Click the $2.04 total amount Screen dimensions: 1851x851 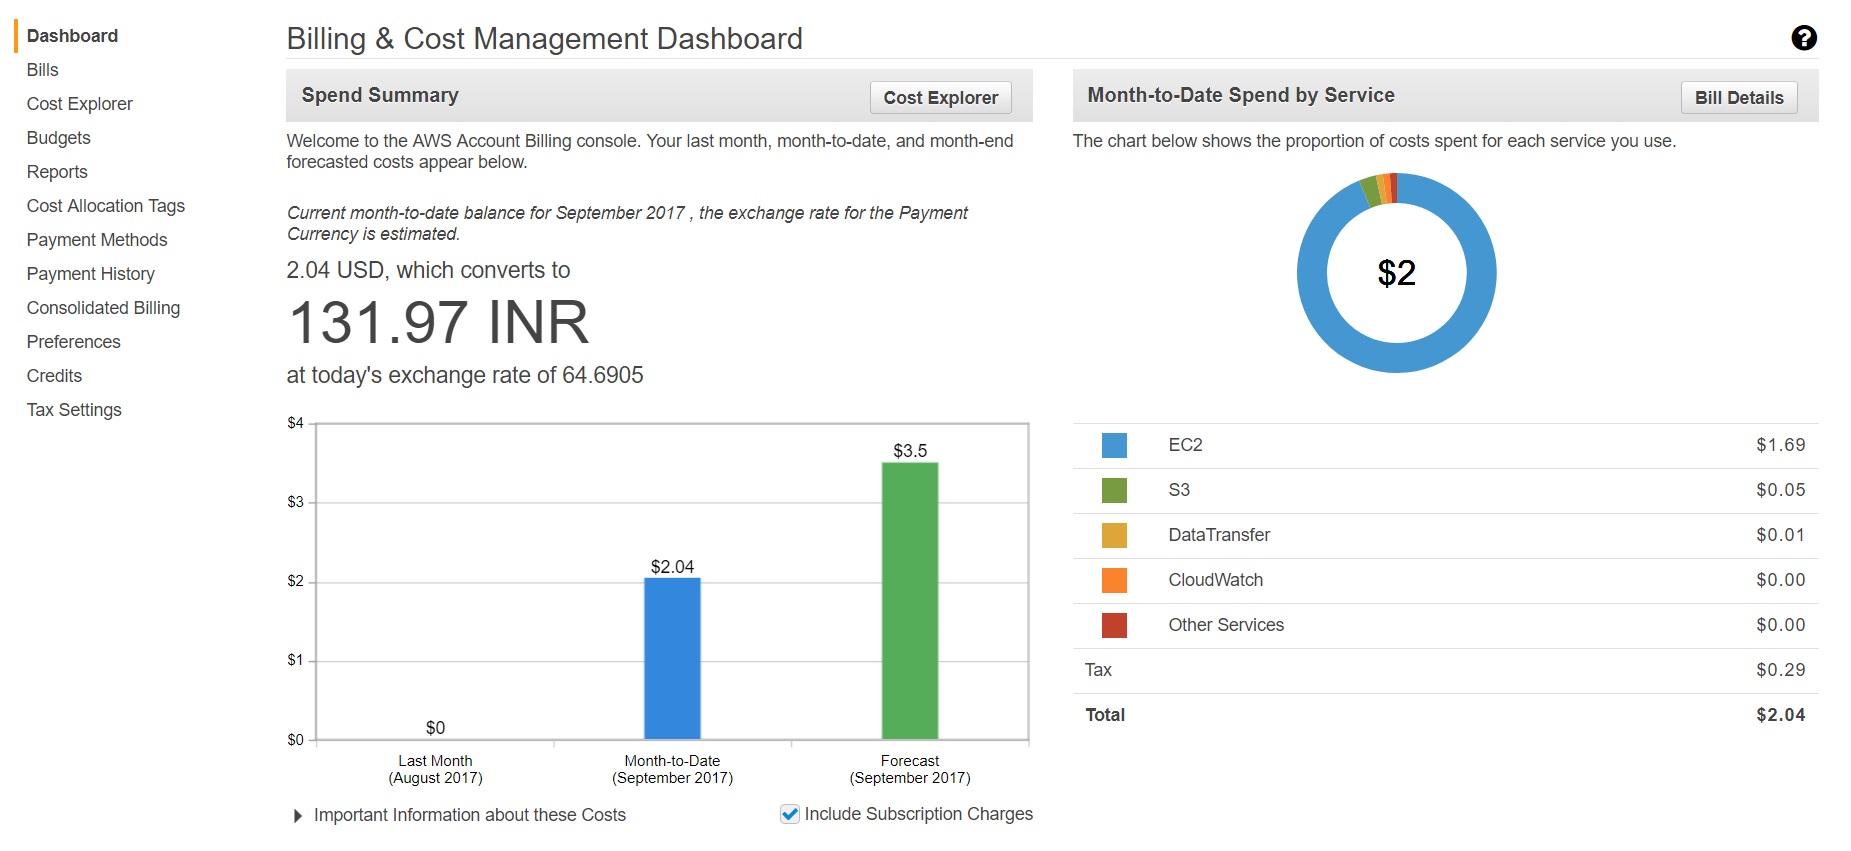(1781, 715)
